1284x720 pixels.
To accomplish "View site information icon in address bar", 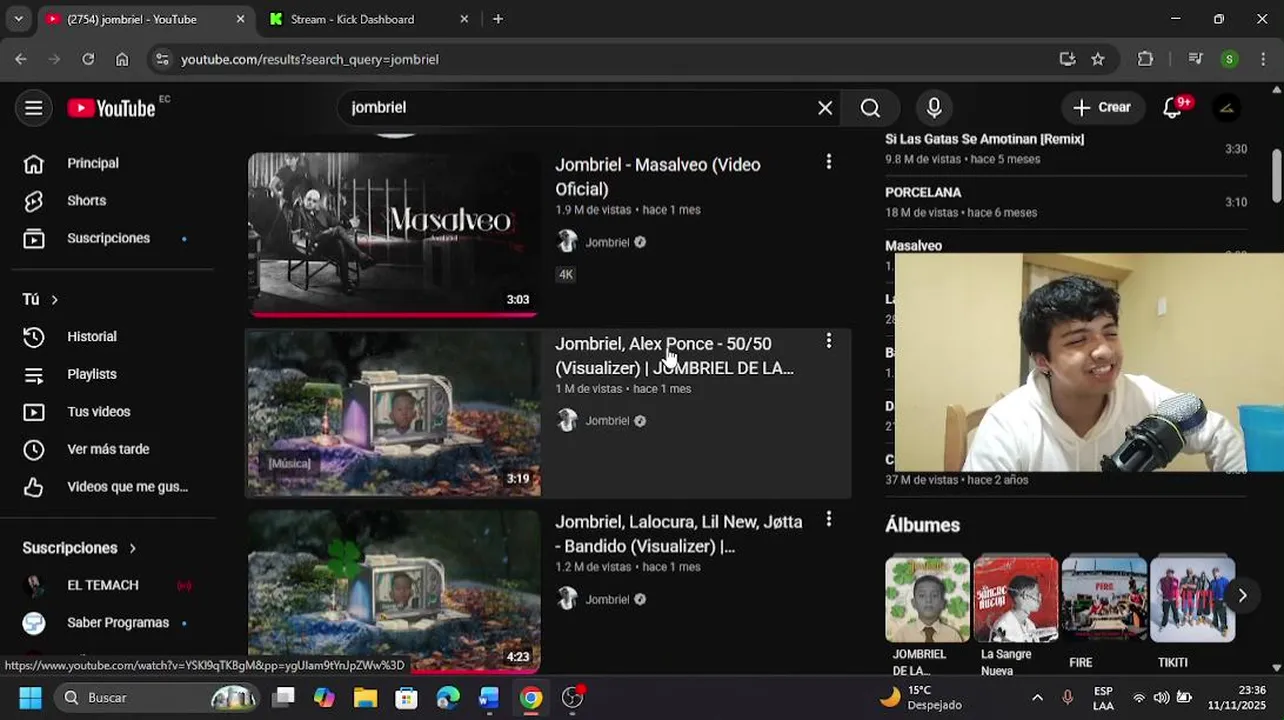I will click(163, 59).
